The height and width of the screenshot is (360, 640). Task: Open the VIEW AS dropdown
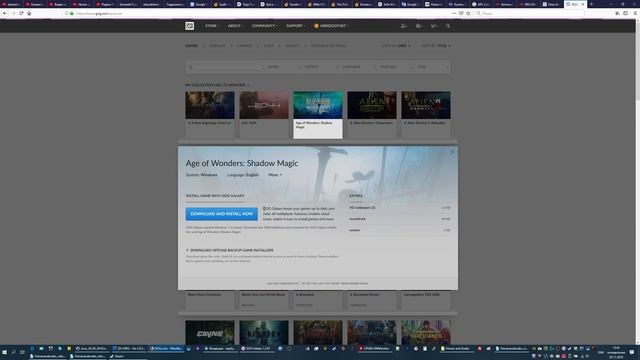[396, 46]
